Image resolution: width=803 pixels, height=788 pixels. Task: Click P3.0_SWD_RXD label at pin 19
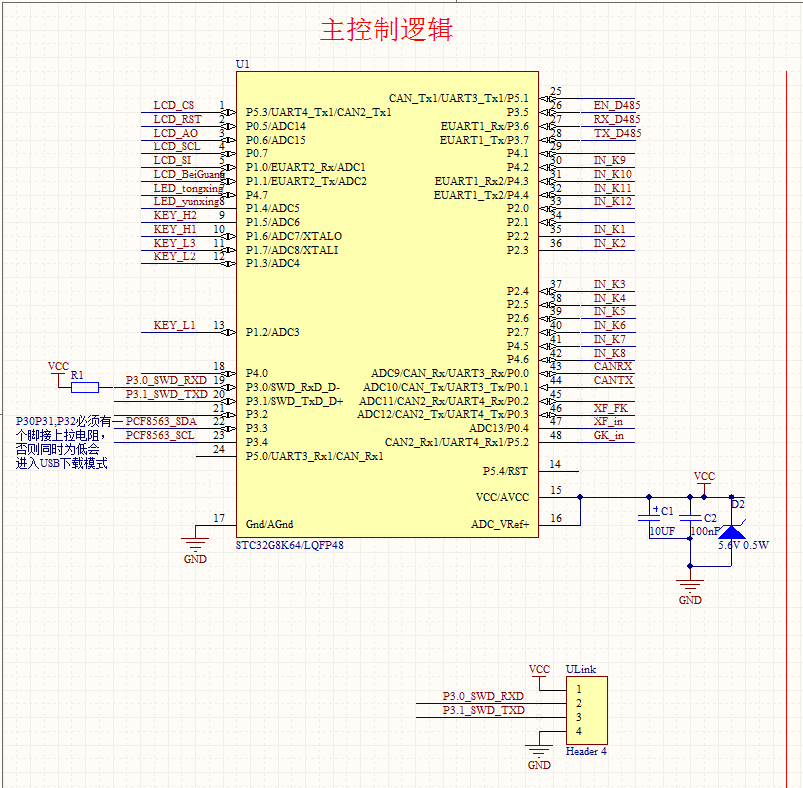tap(166, 380)
